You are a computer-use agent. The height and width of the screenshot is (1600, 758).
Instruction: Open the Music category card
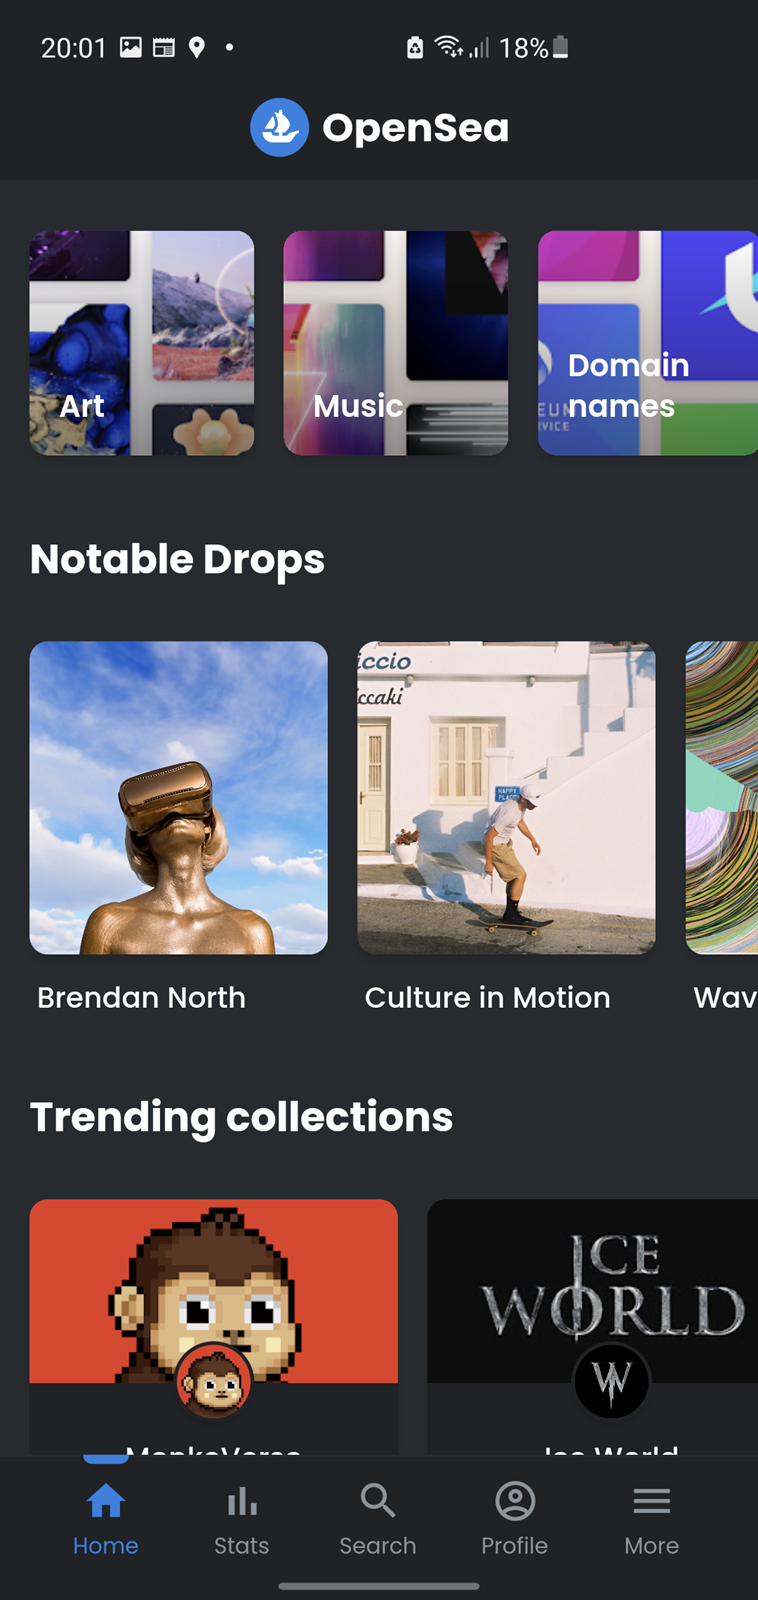[396, 343]
